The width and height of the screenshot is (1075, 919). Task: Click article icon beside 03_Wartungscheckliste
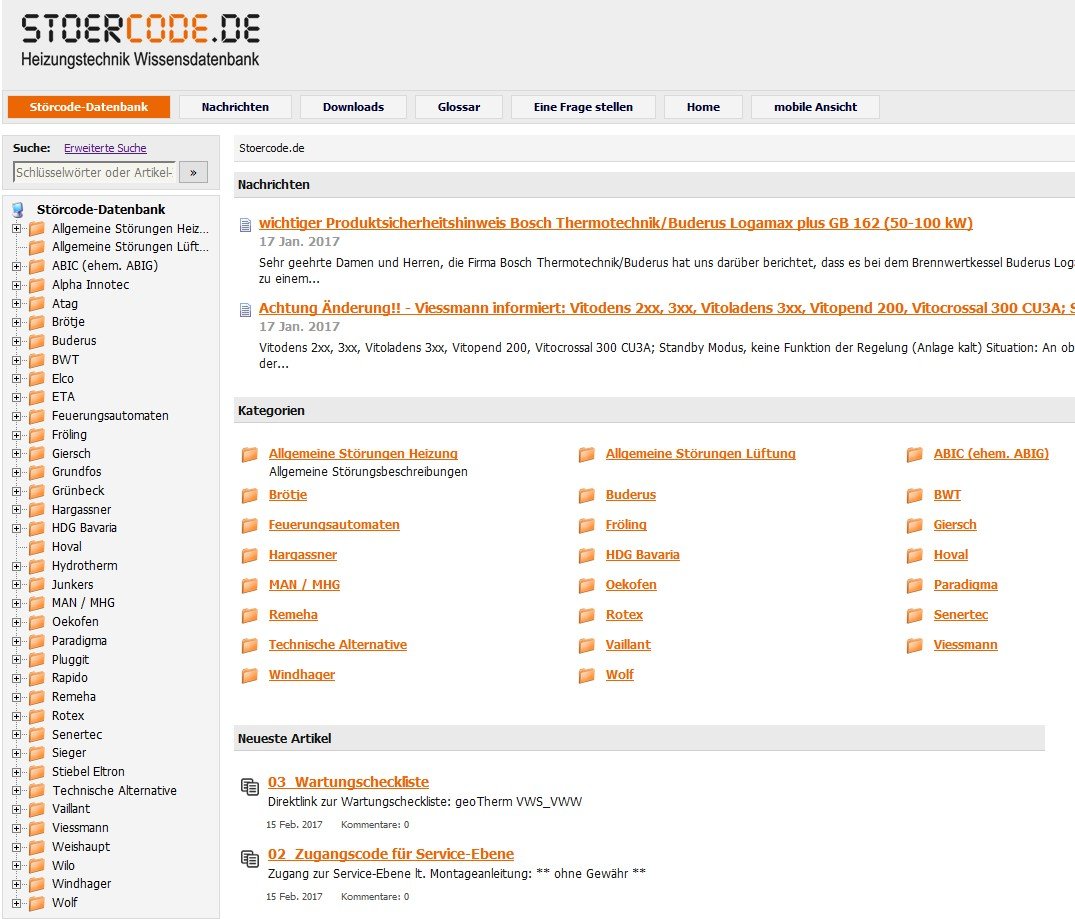point(250,786)
